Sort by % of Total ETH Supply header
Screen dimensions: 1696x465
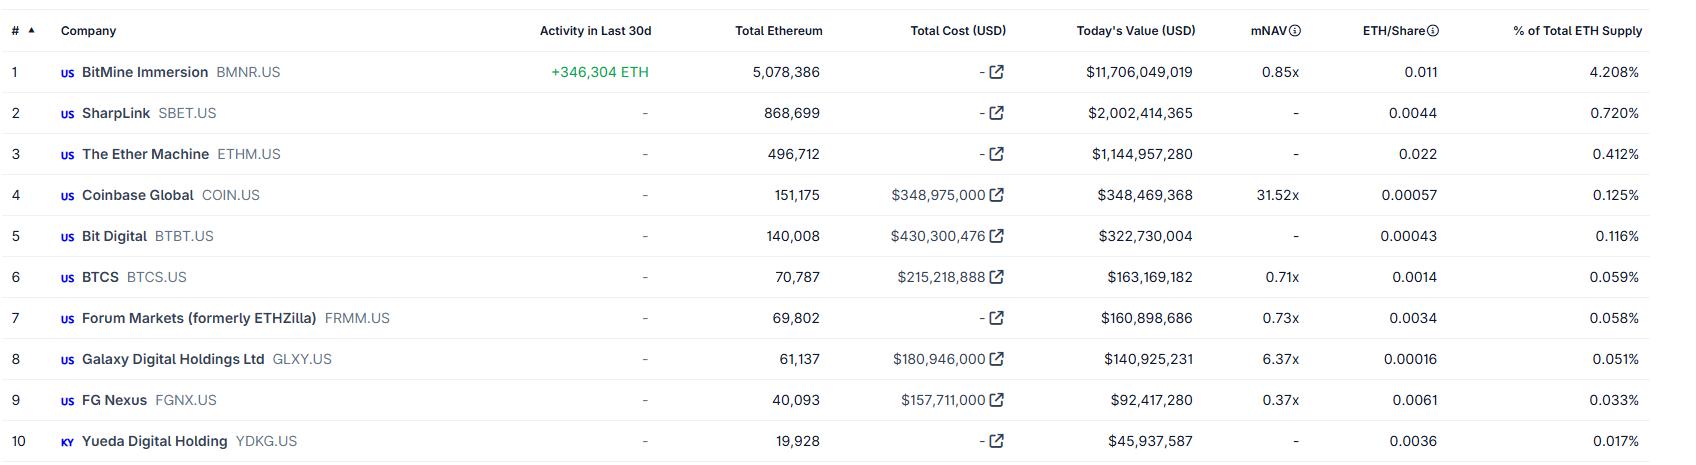pyautogui.click(x=1577, y=31)
